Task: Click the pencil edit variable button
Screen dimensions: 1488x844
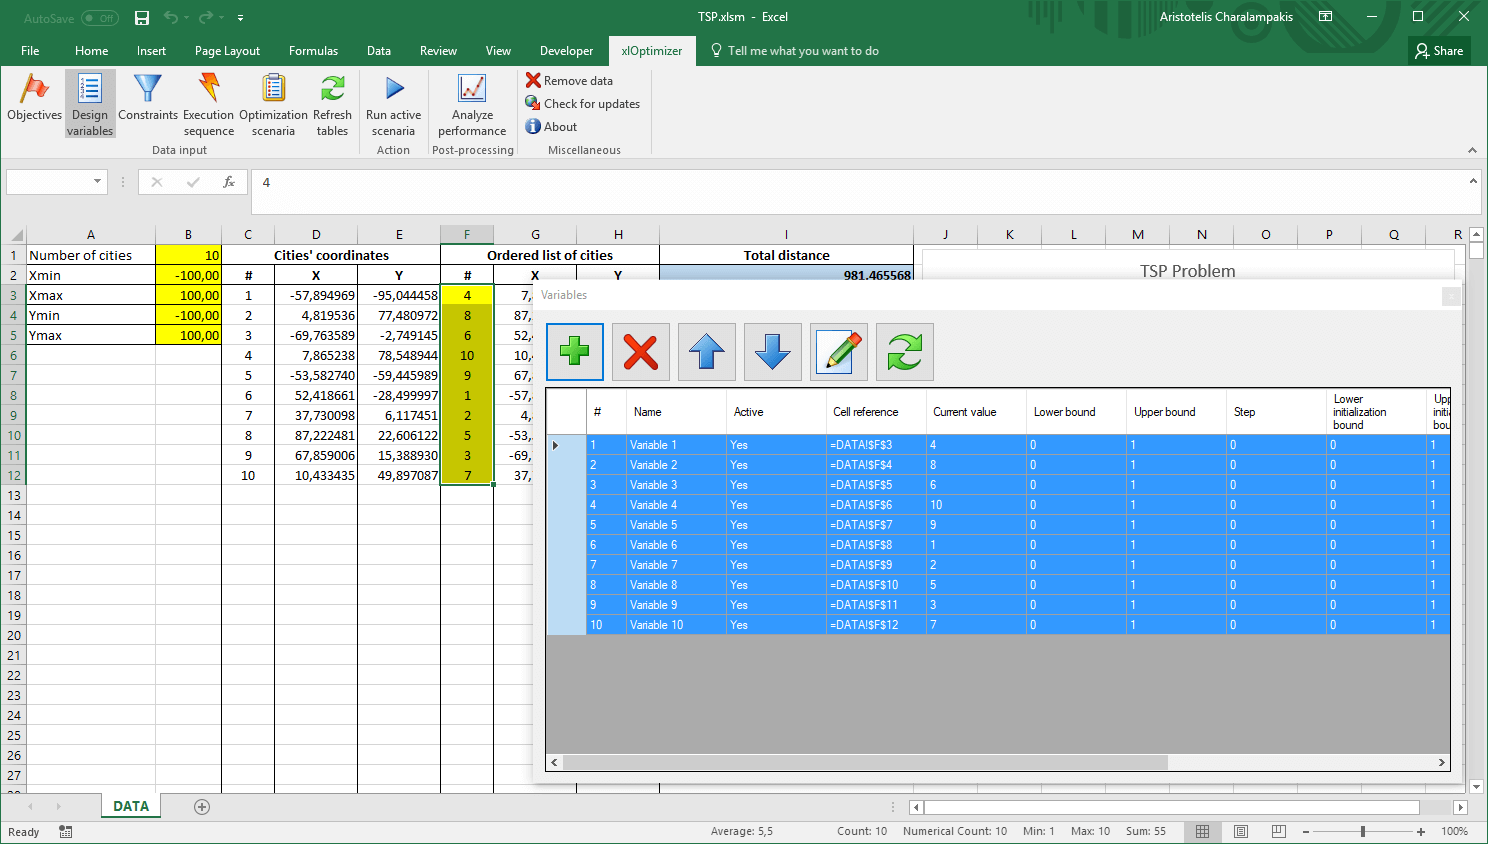Action: (839, 352)
